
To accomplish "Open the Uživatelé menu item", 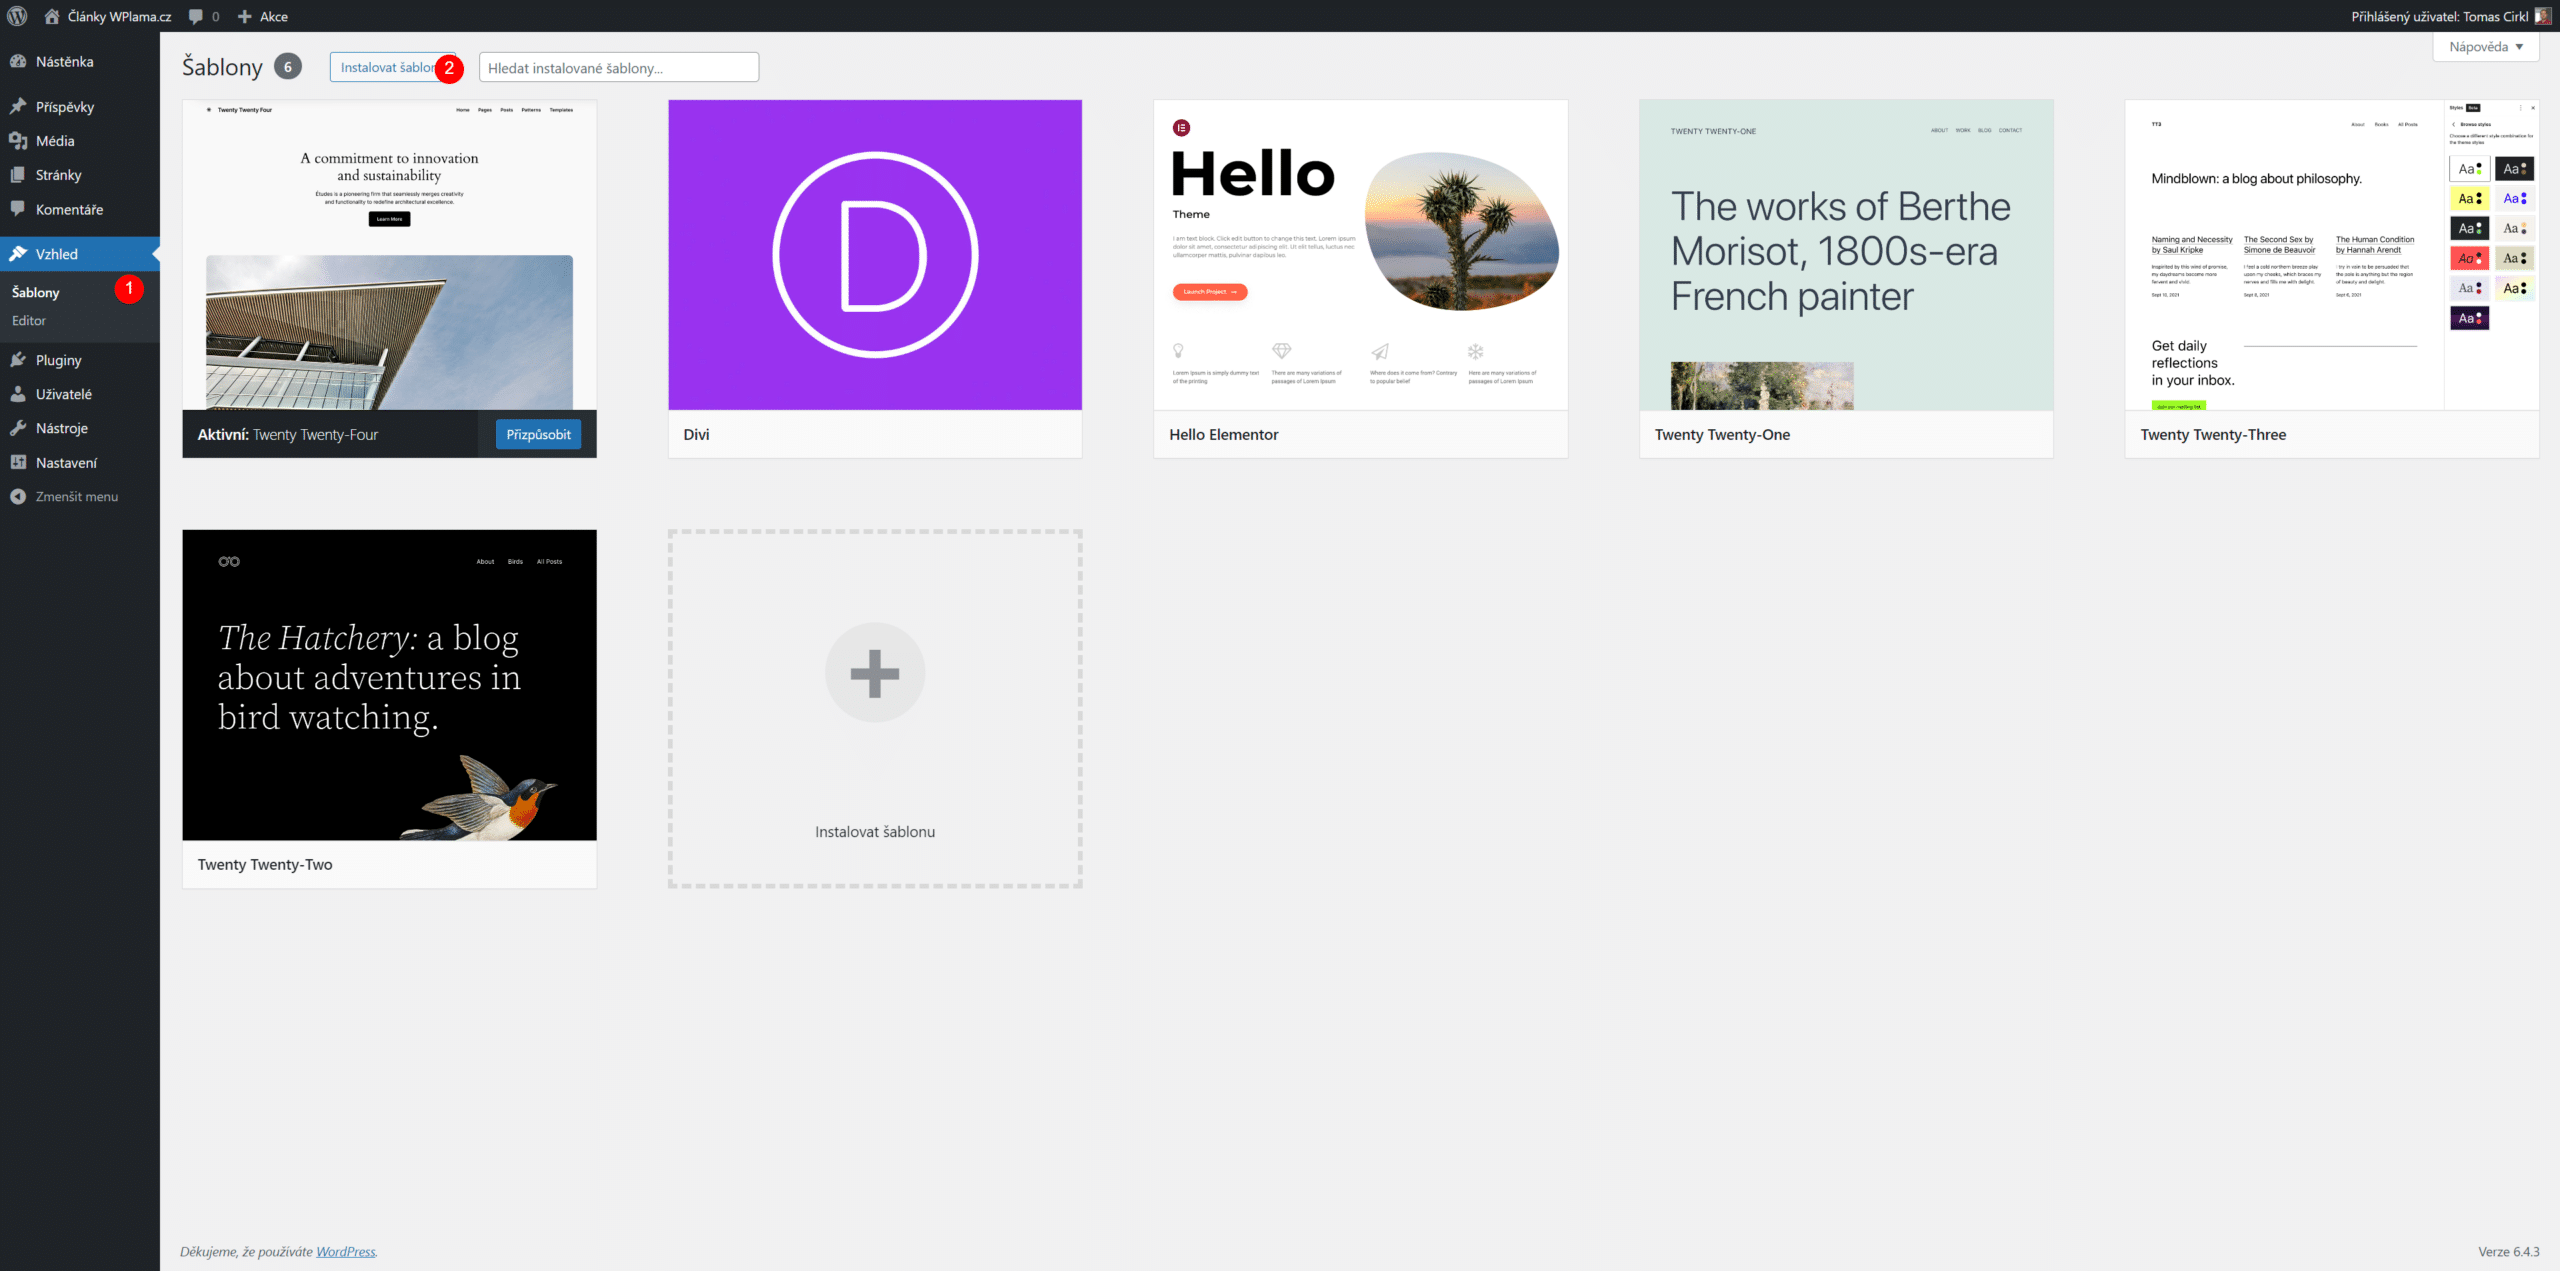I will [x=80, y=394].
